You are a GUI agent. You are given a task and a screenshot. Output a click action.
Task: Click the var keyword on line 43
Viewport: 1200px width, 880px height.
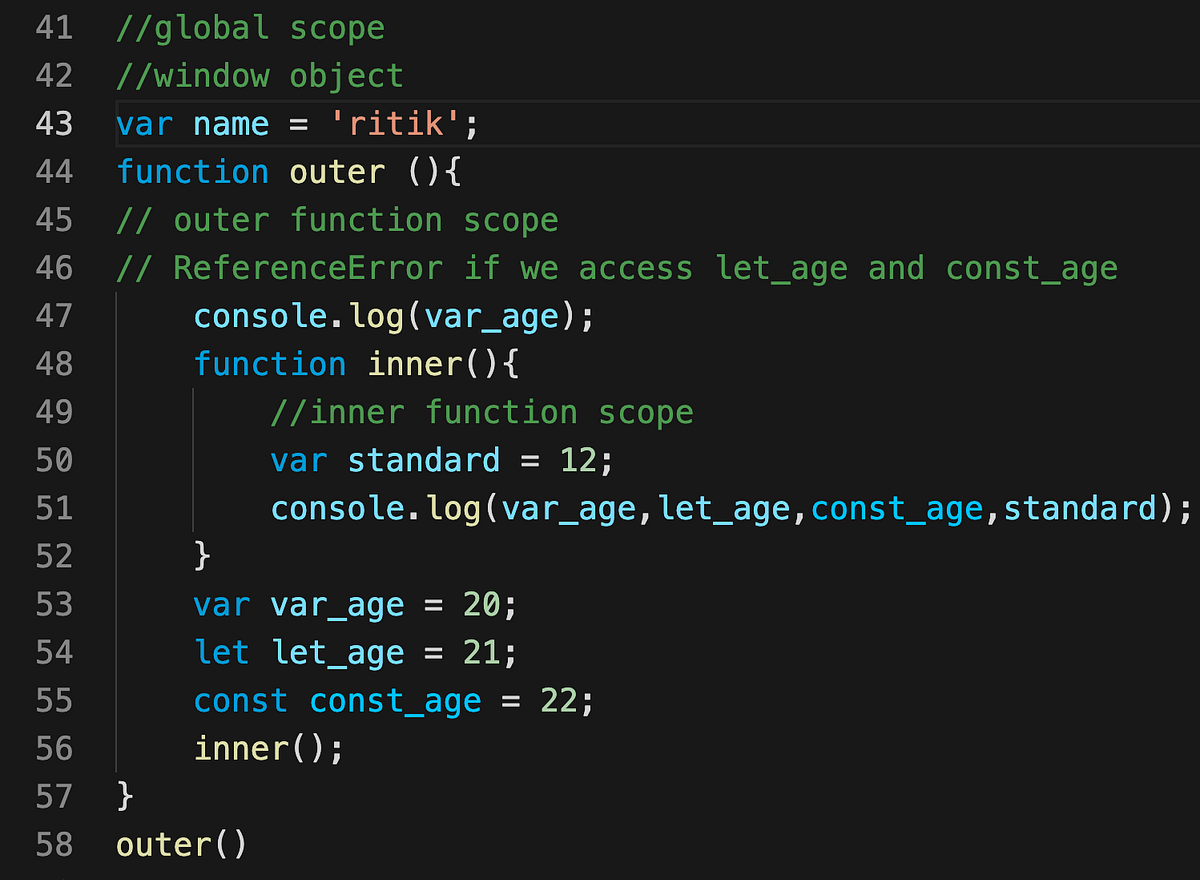point(142,124)
